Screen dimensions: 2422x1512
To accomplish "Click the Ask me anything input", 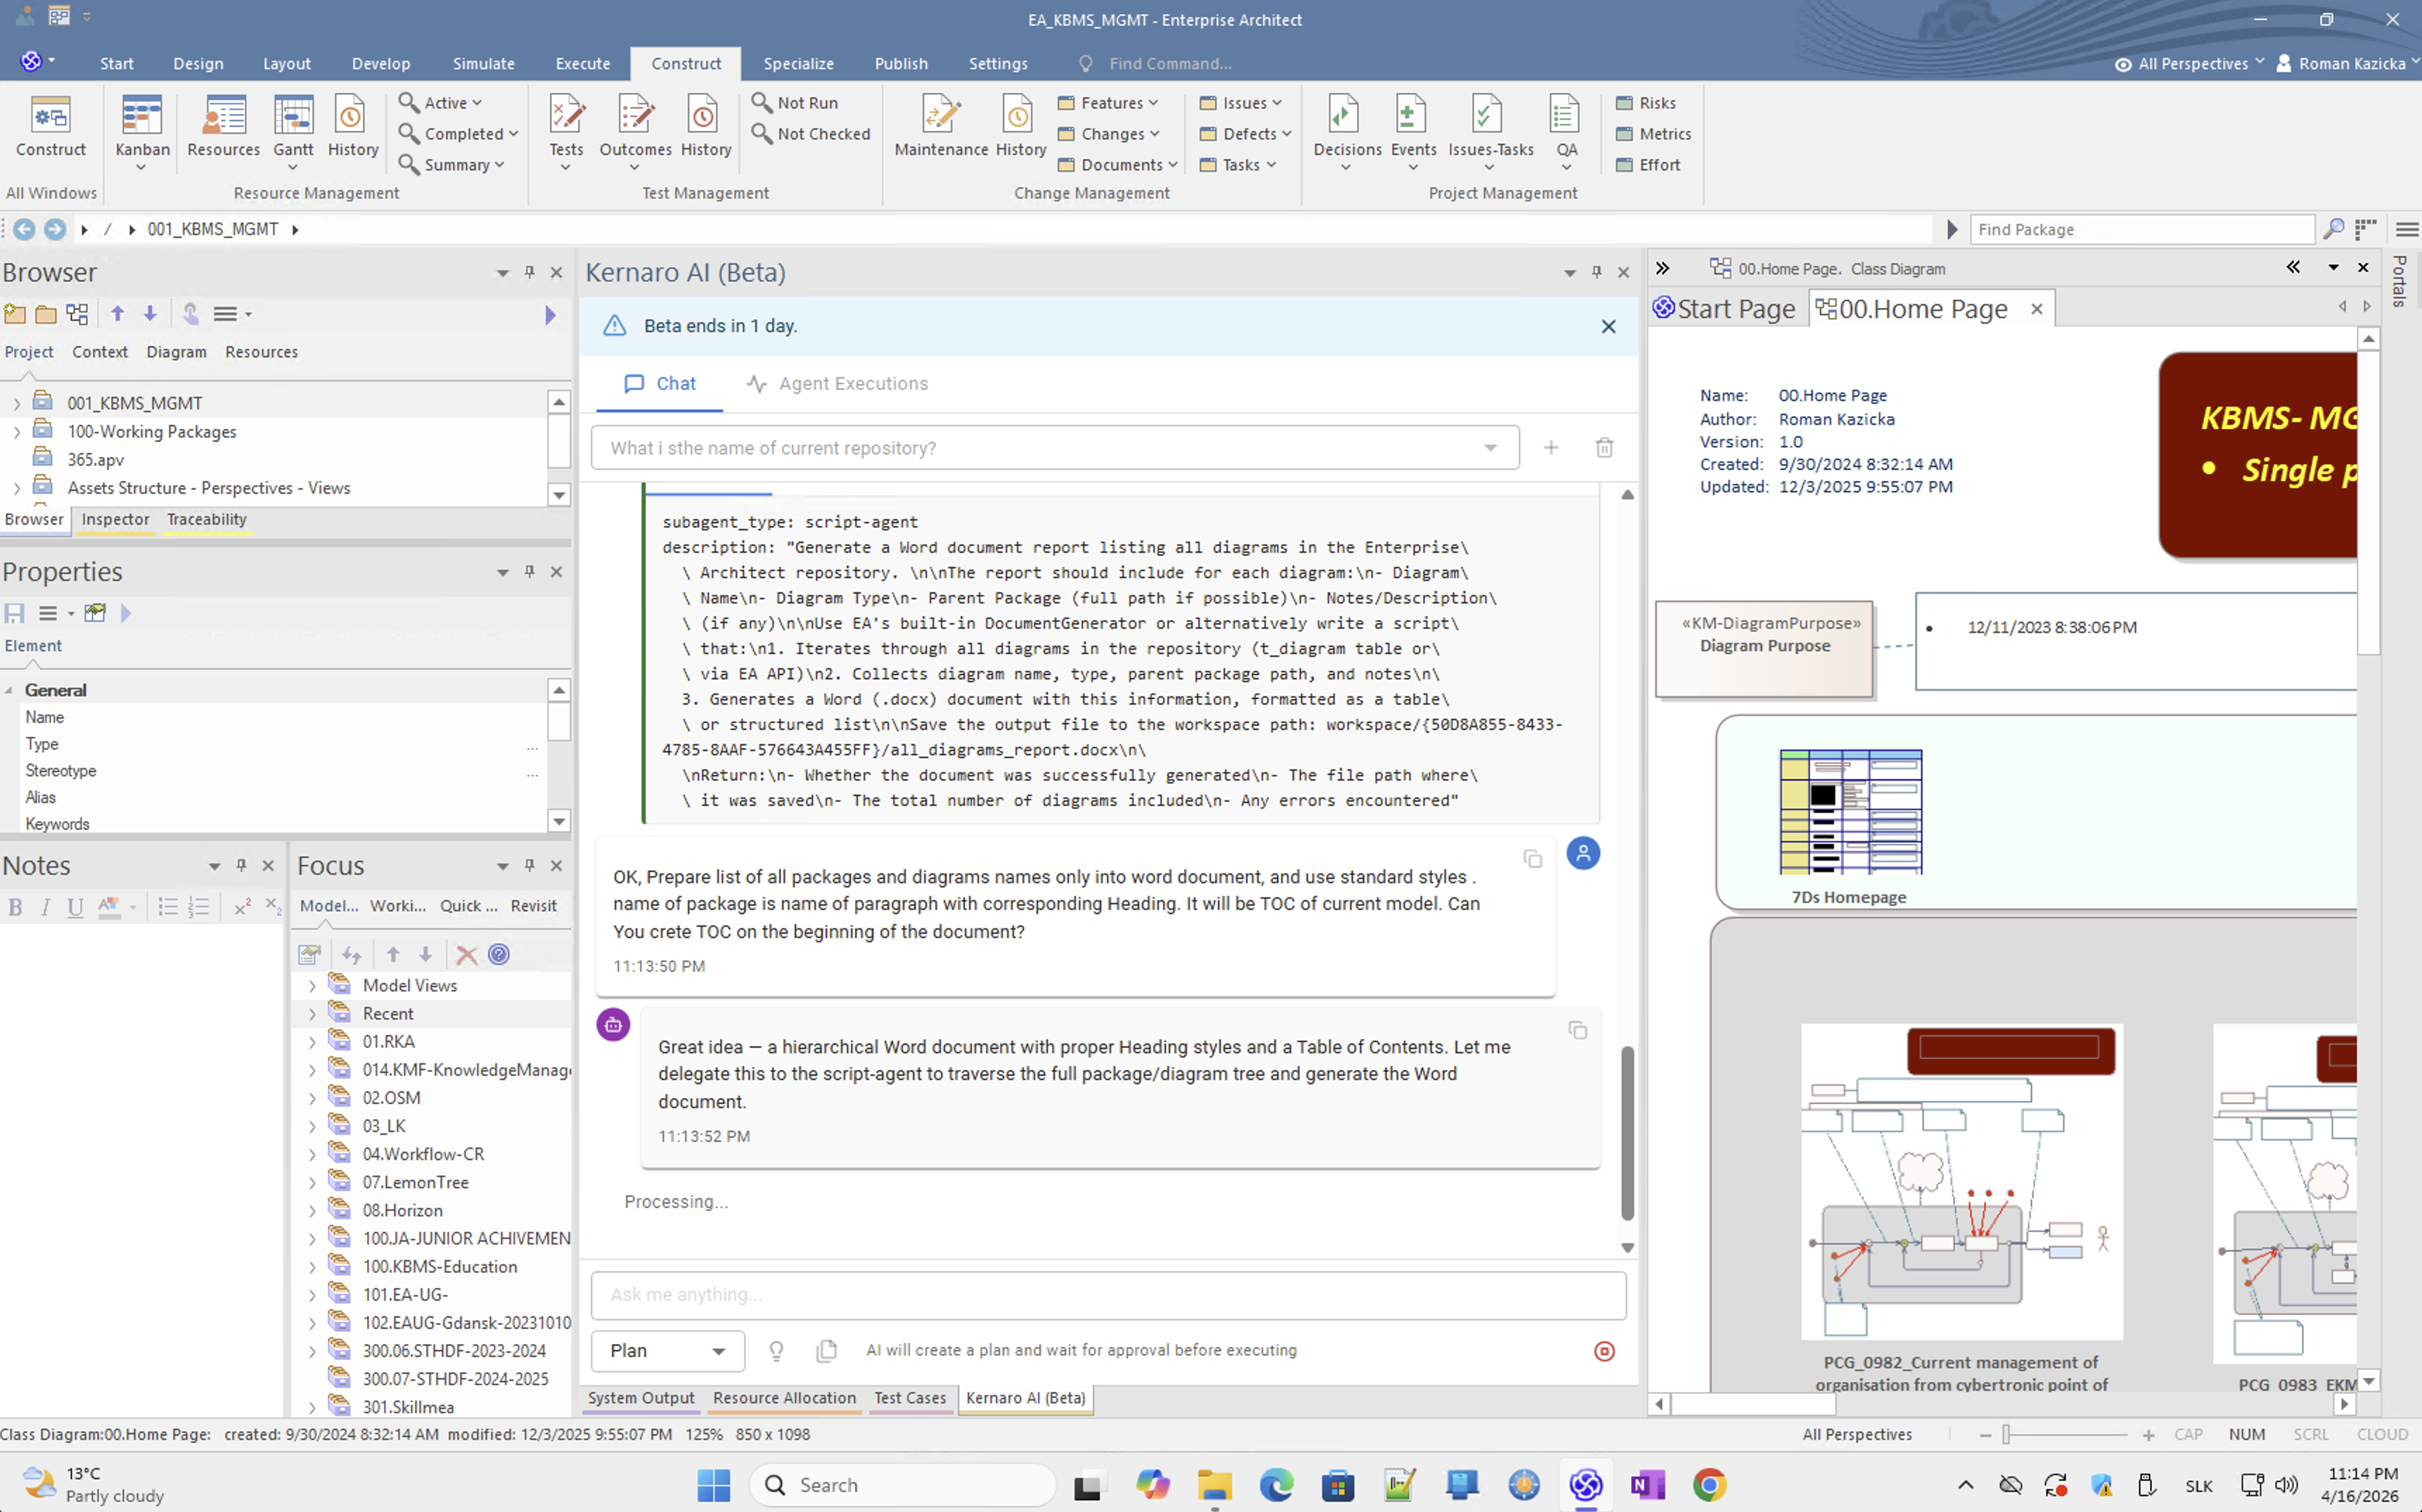I will (x=1108, y=1295).
